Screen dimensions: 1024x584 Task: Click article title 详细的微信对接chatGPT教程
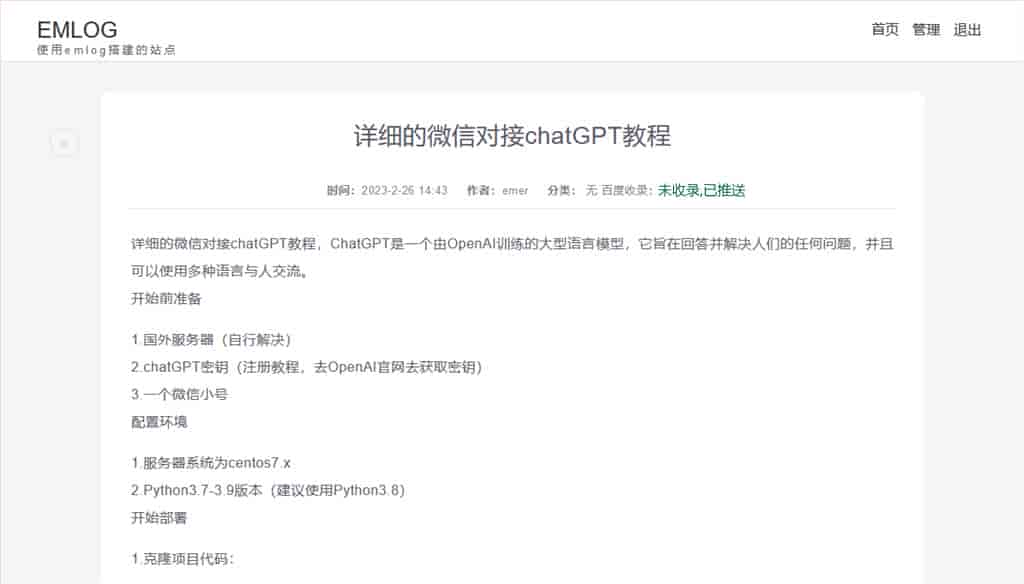(x=512, y=136)
